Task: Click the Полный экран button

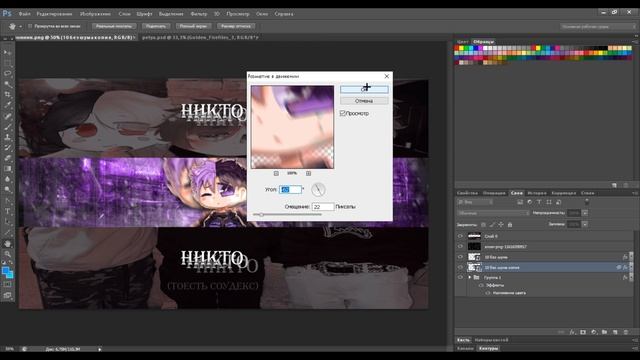Action: click(193, 26)
